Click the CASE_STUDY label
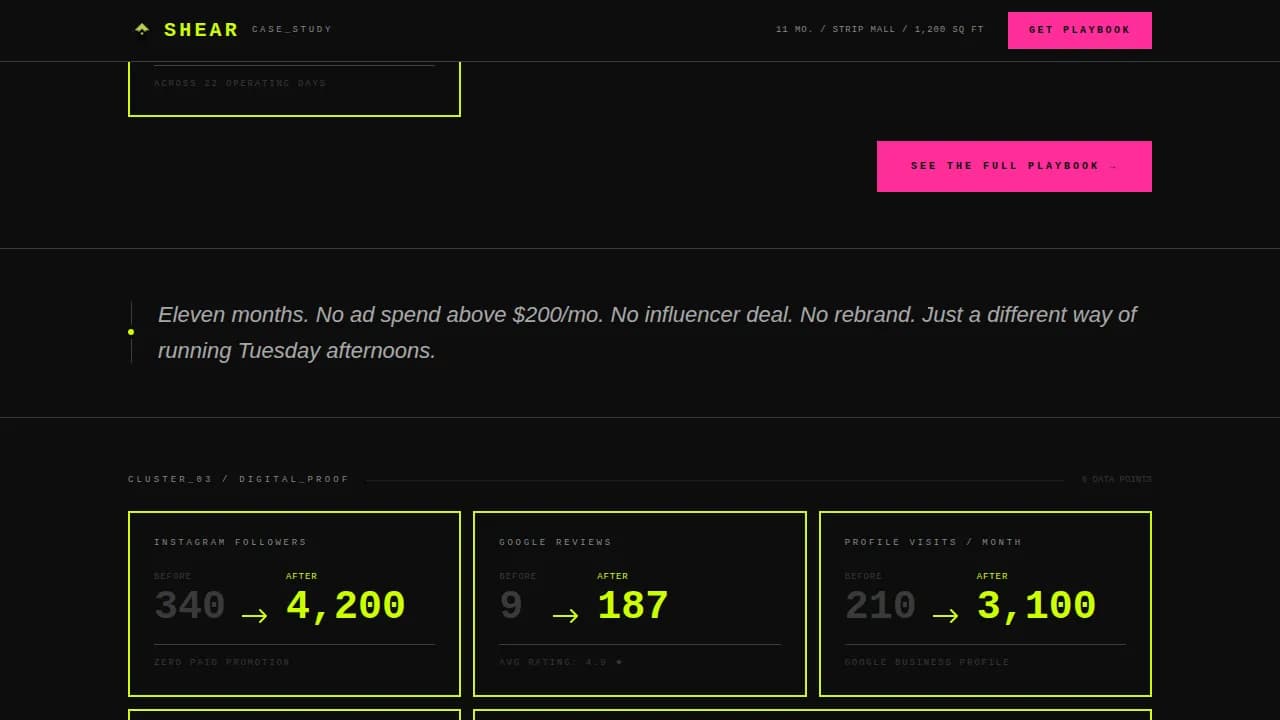1280x720 pixels. tap(292, 30)
